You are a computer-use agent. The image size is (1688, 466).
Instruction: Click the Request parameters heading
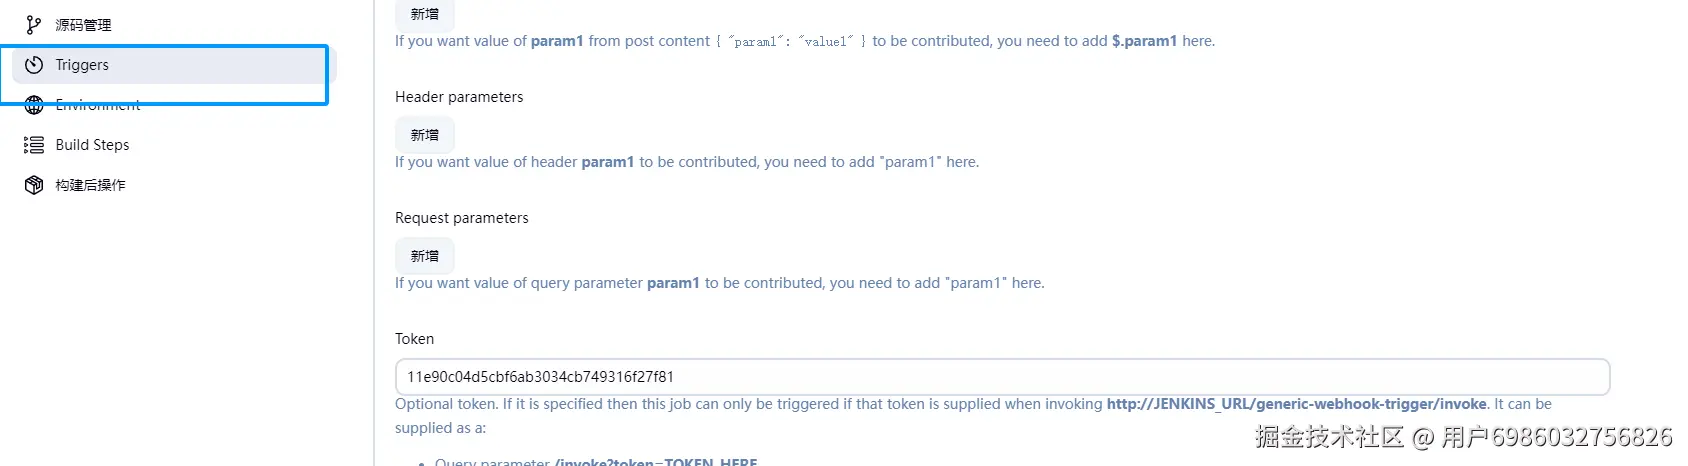tap(461, 218)
